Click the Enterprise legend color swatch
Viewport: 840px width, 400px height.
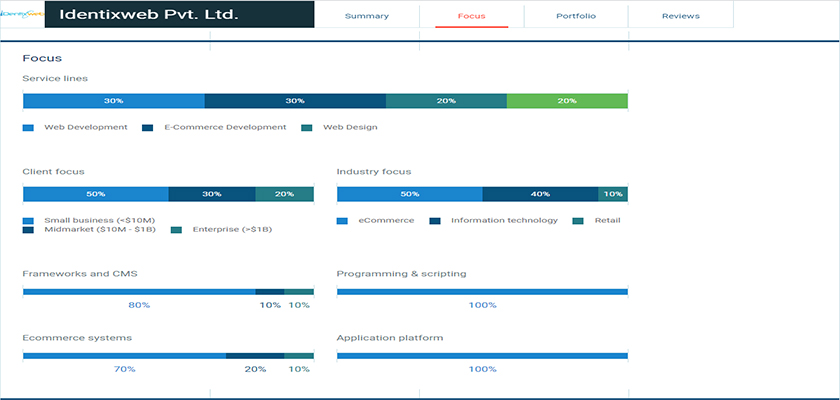click(176, 230)
